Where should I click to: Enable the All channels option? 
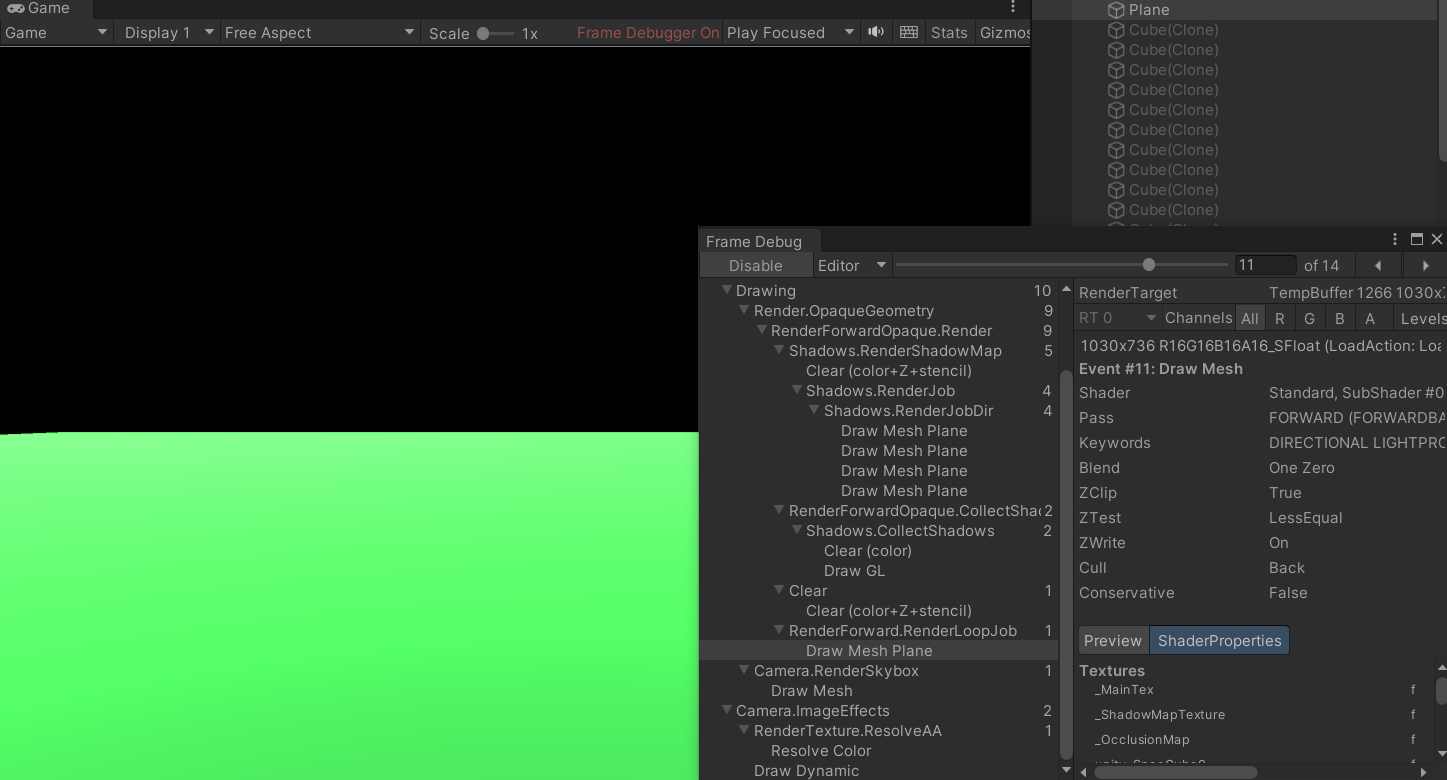[1250, 317]
